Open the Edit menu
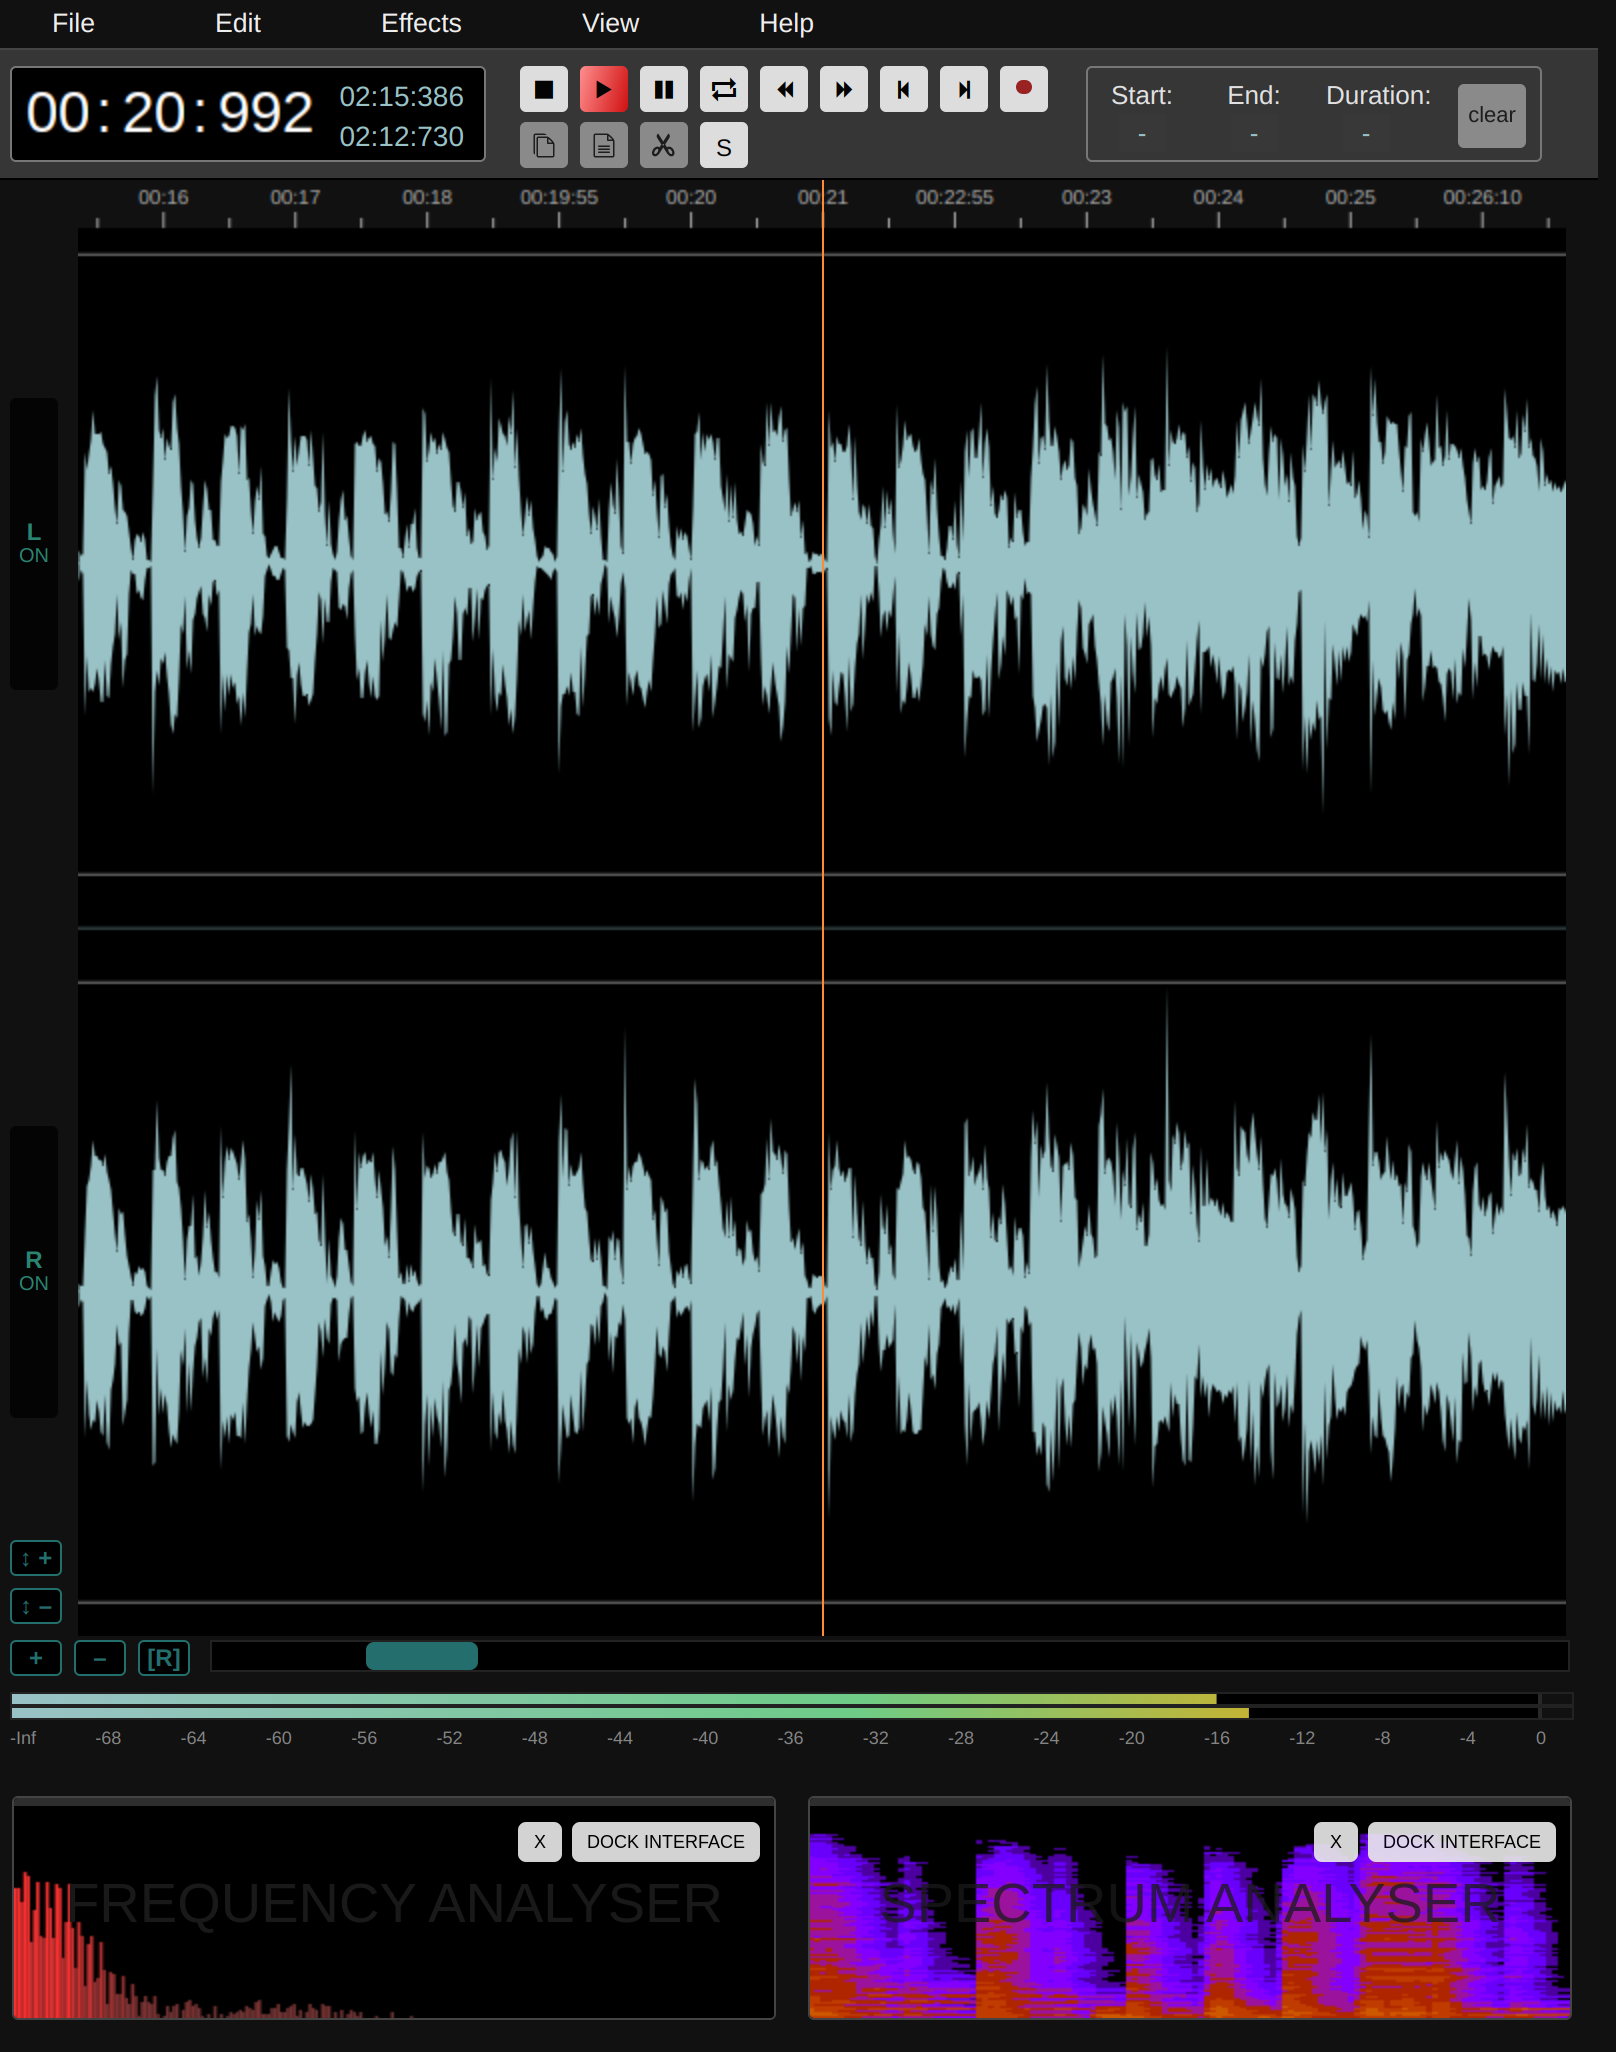This screenshot has width=1616, height=2052. (238, 23)
